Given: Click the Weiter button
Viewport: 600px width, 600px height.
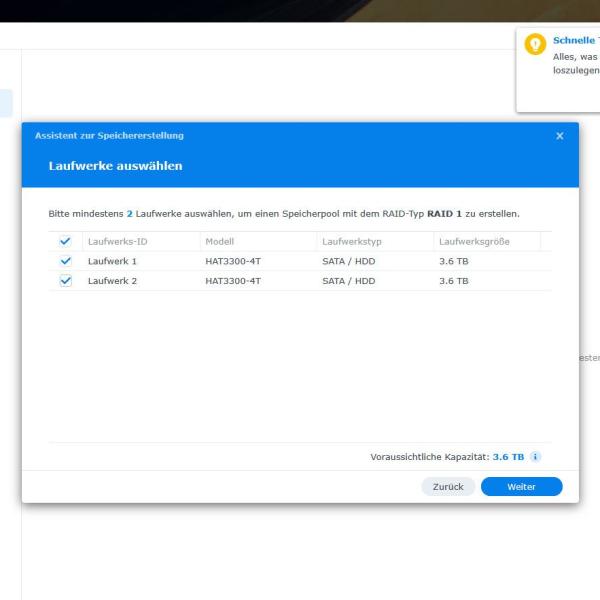Looking at the screenshot, I should pos(521,487).
